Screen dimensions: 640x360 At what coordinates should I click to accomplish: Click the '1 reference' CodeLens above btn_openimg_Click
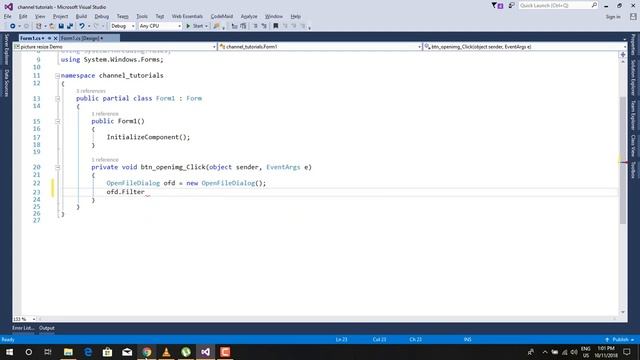click(105, 160)
